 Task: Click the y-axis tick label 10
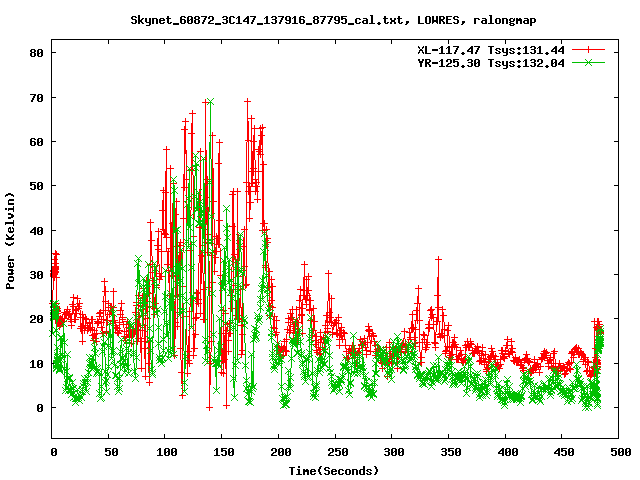click(x=36, y=364)
